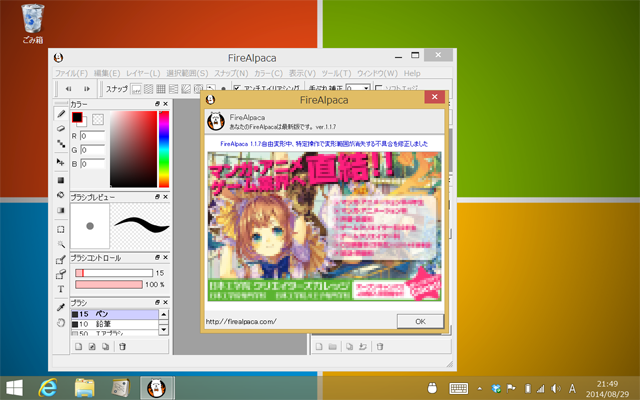The width and height of the screenshot is (640, 400).
Task: Close the FireAlpaca update dialog
Action: pyautogui.click(x=434, y=97)
